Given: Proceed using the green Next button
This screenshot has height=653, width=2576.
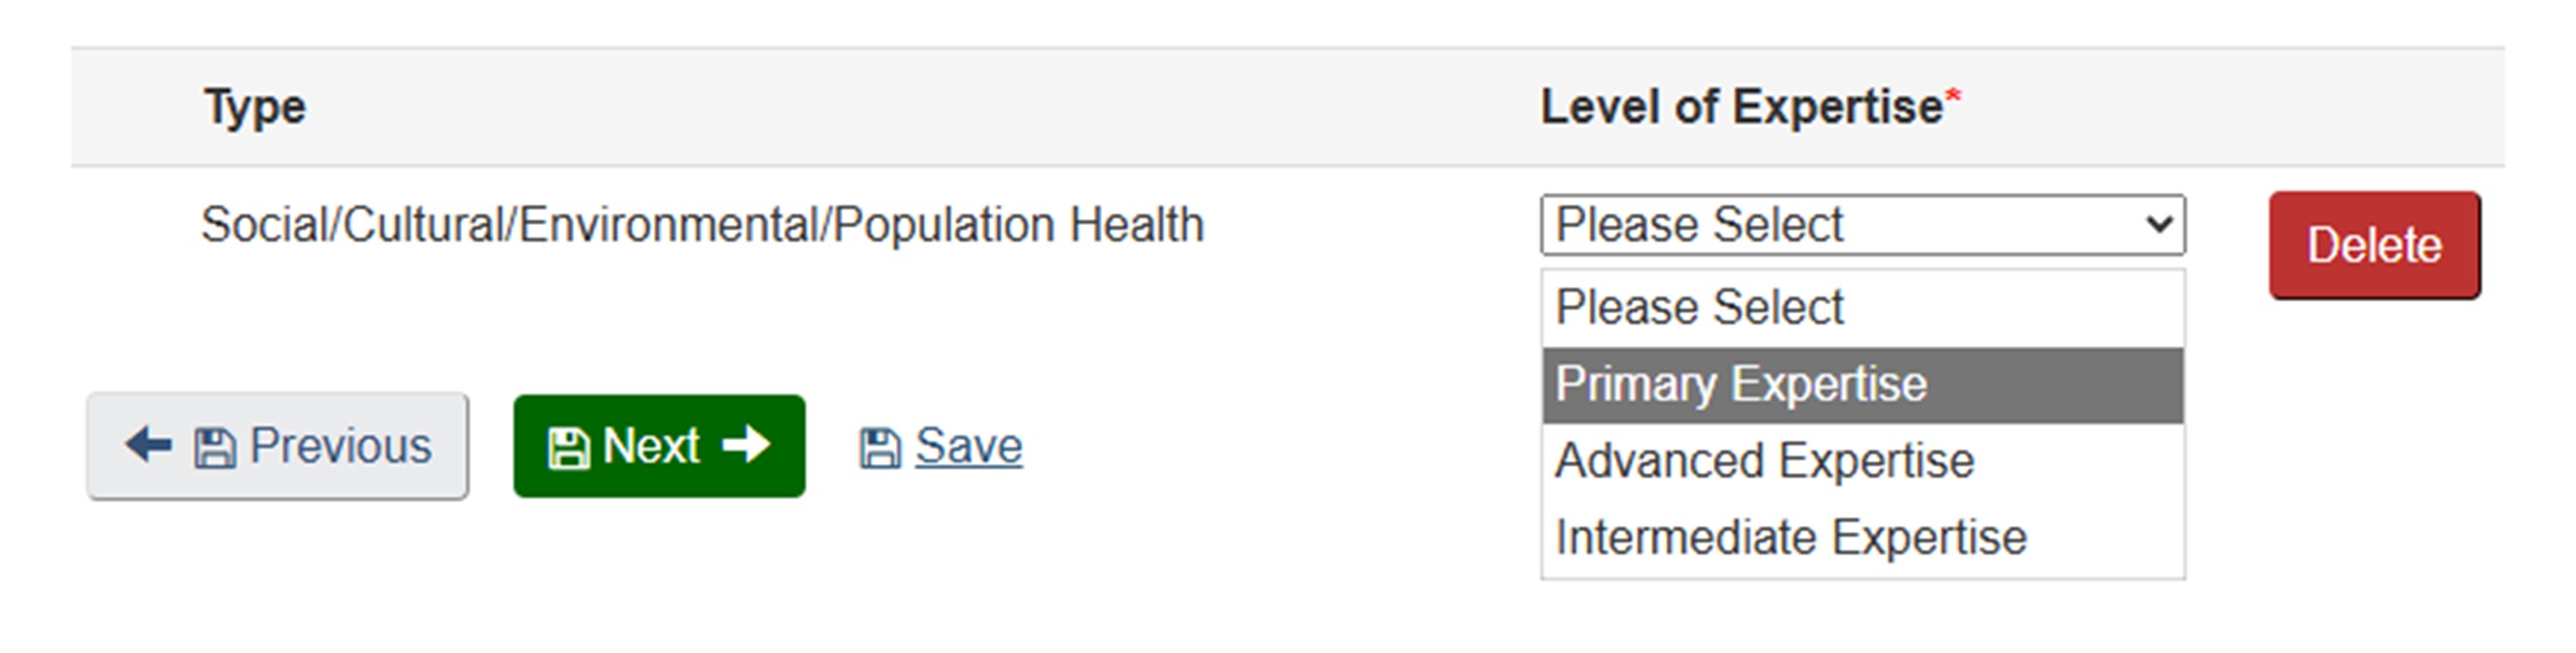Looking at the screenshot, I should coord(659,446).
